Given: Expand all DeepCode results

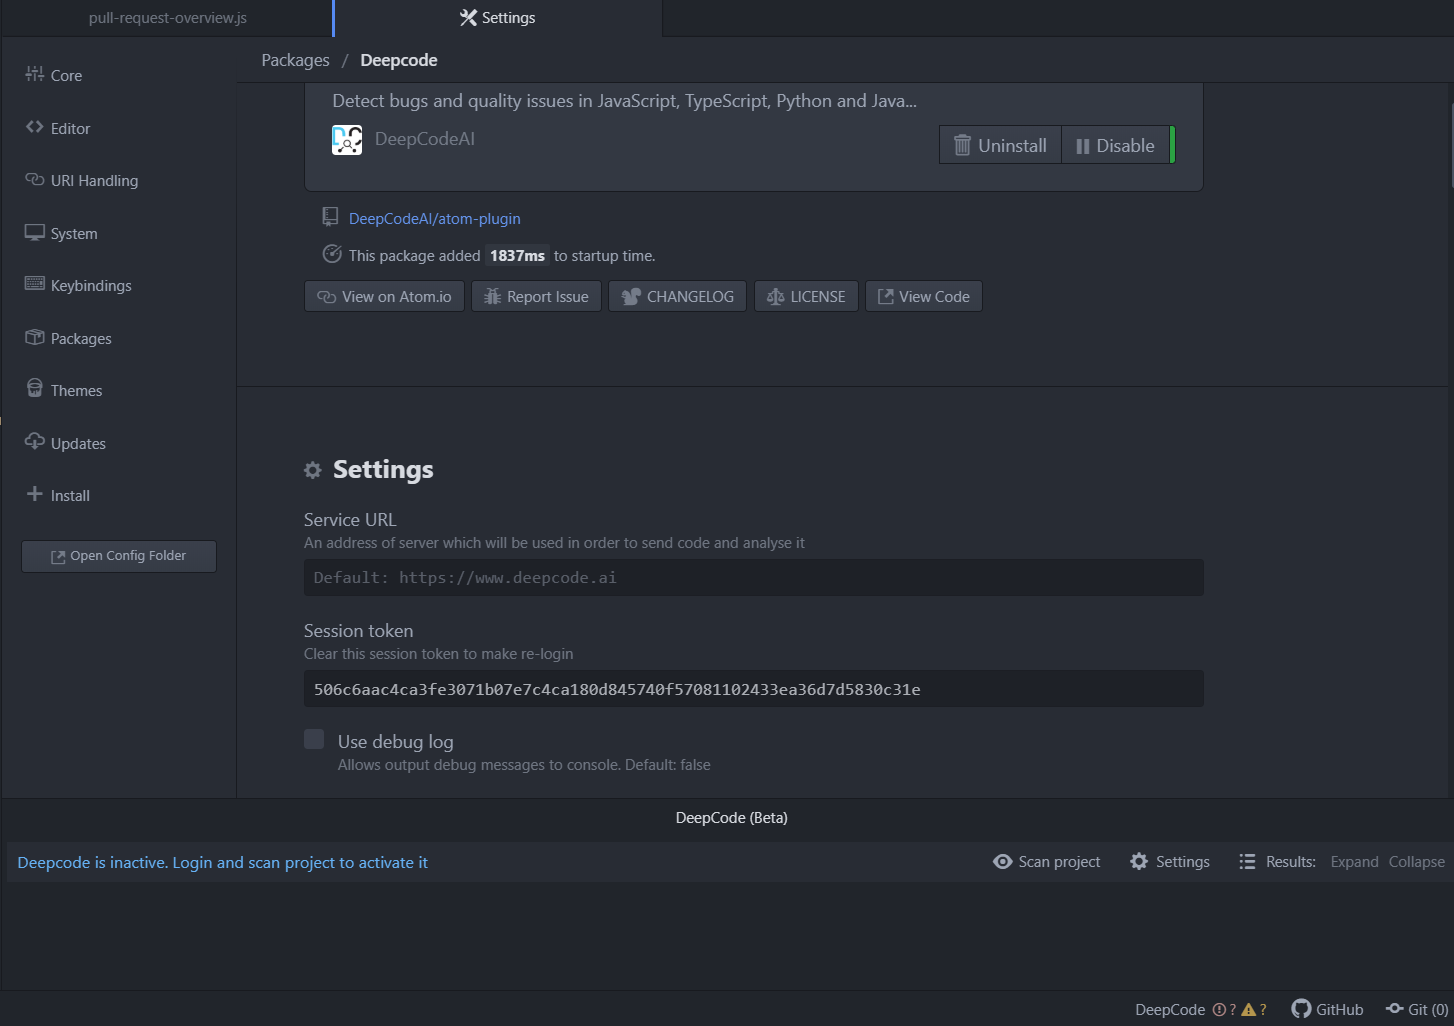Looking at the screenshot, I should (1354, 862).
